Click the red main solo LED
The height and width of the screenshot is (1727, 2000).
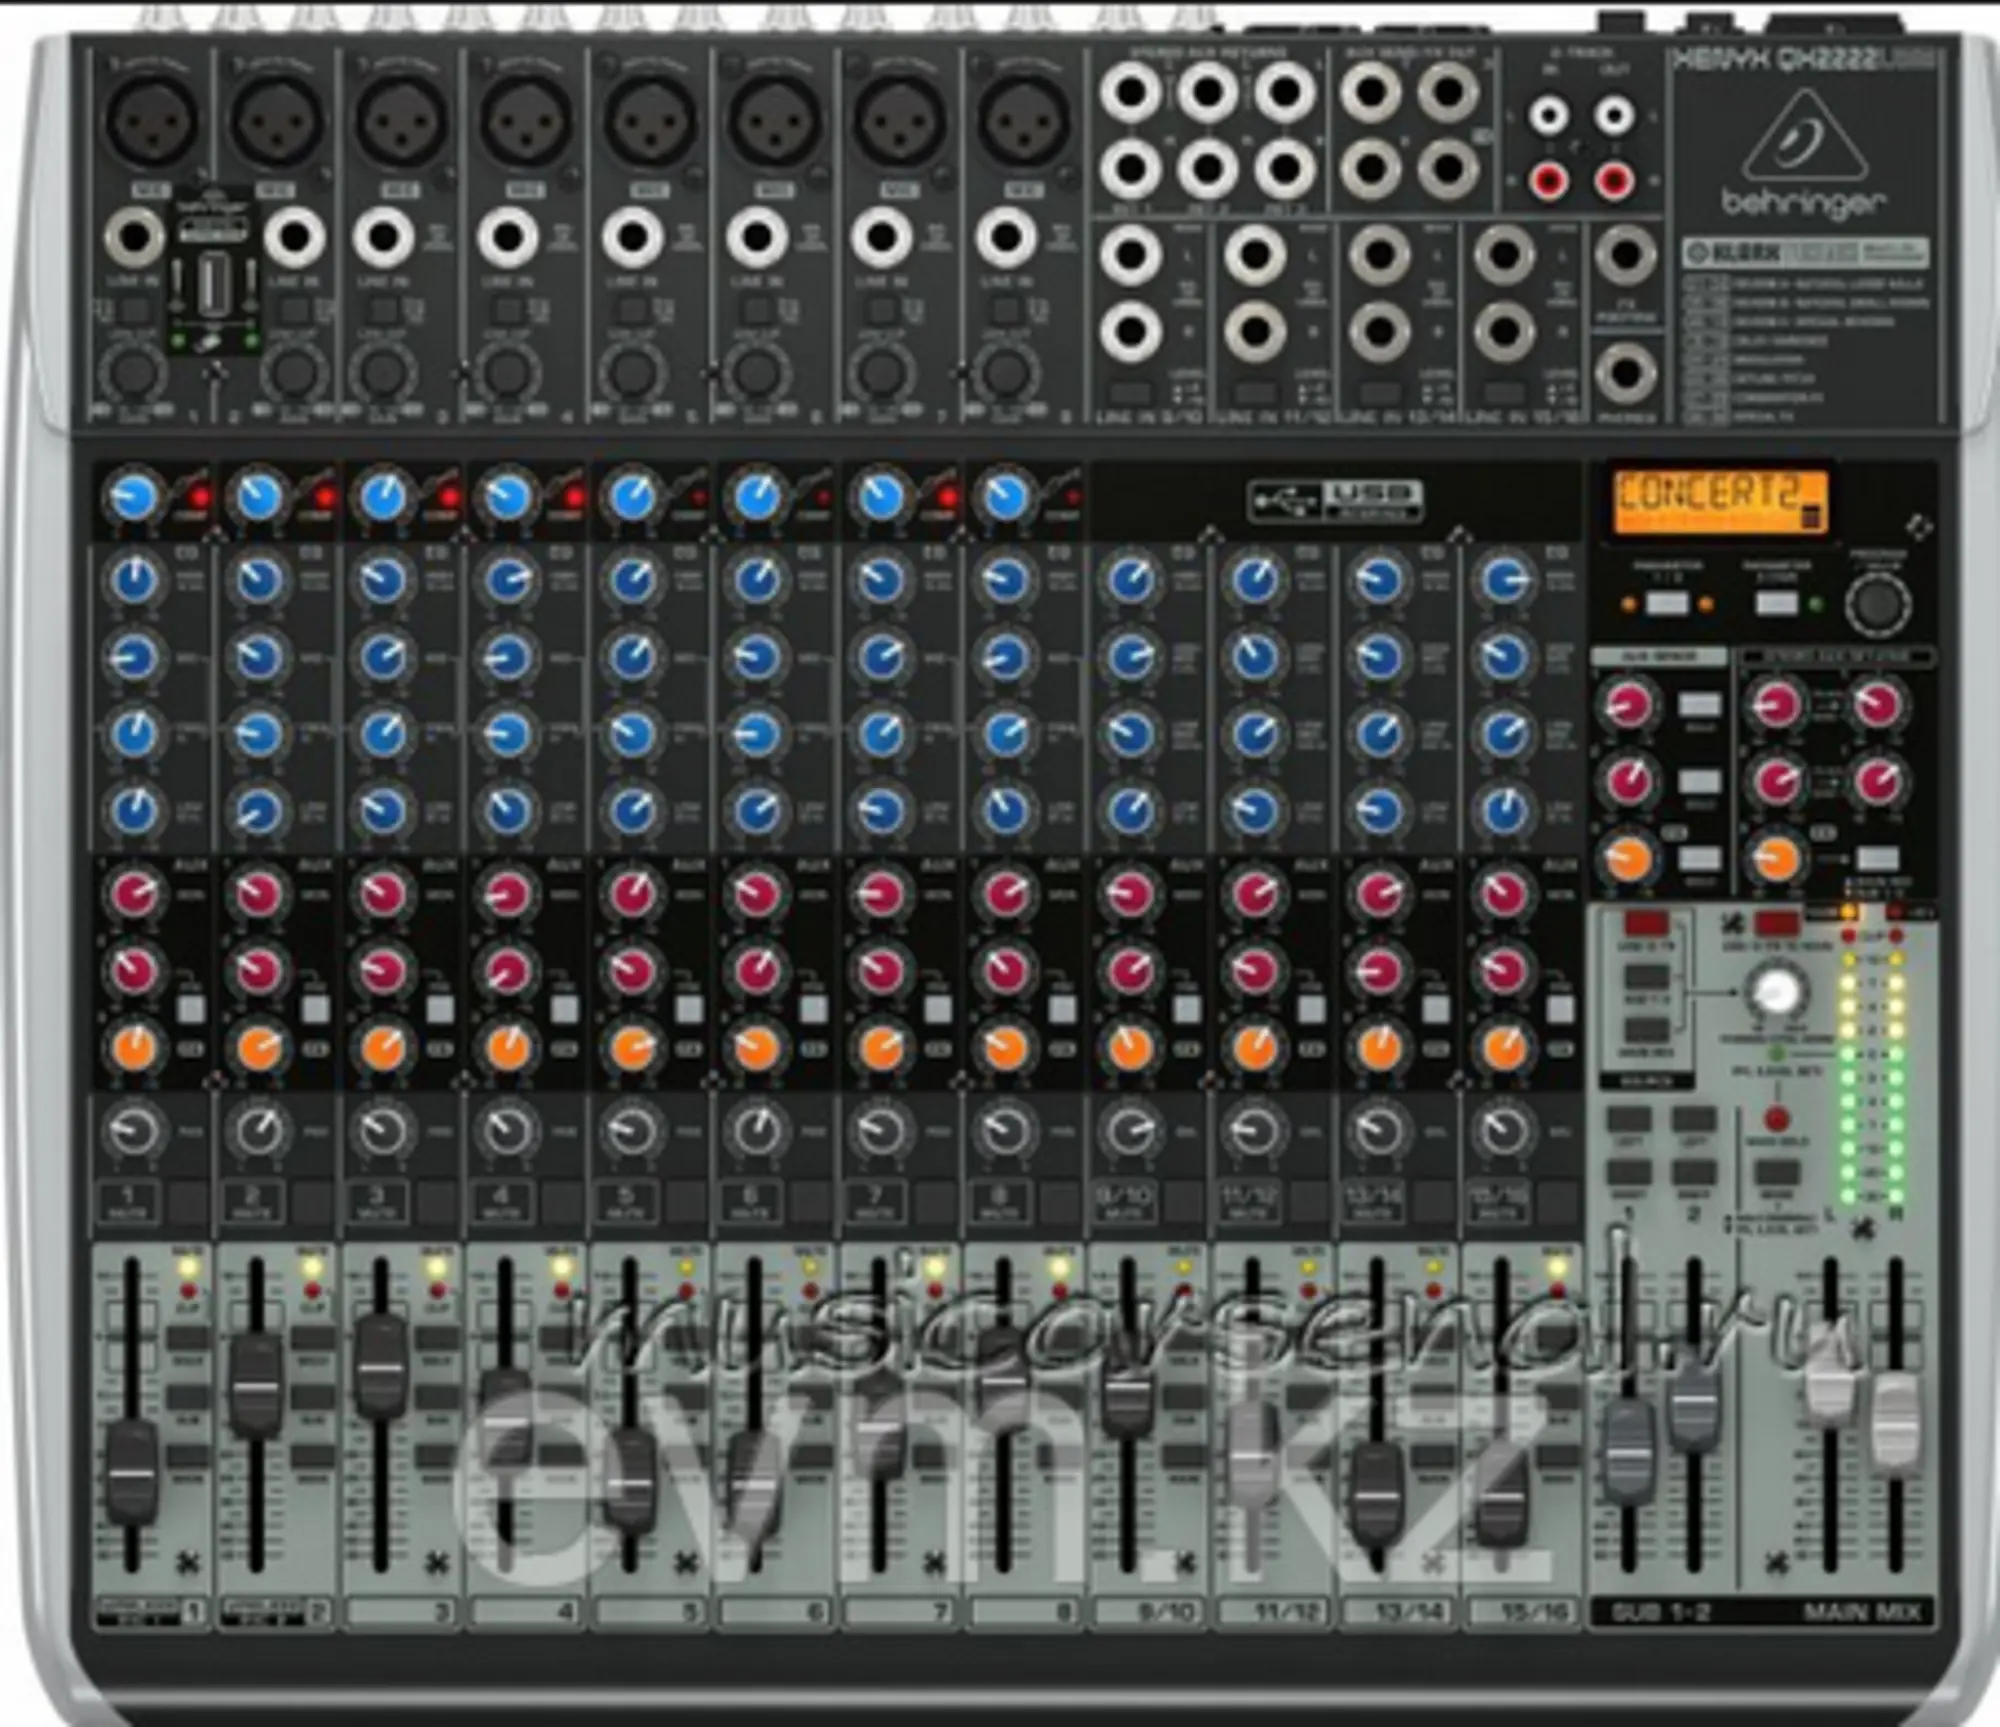point(1776,1117)
